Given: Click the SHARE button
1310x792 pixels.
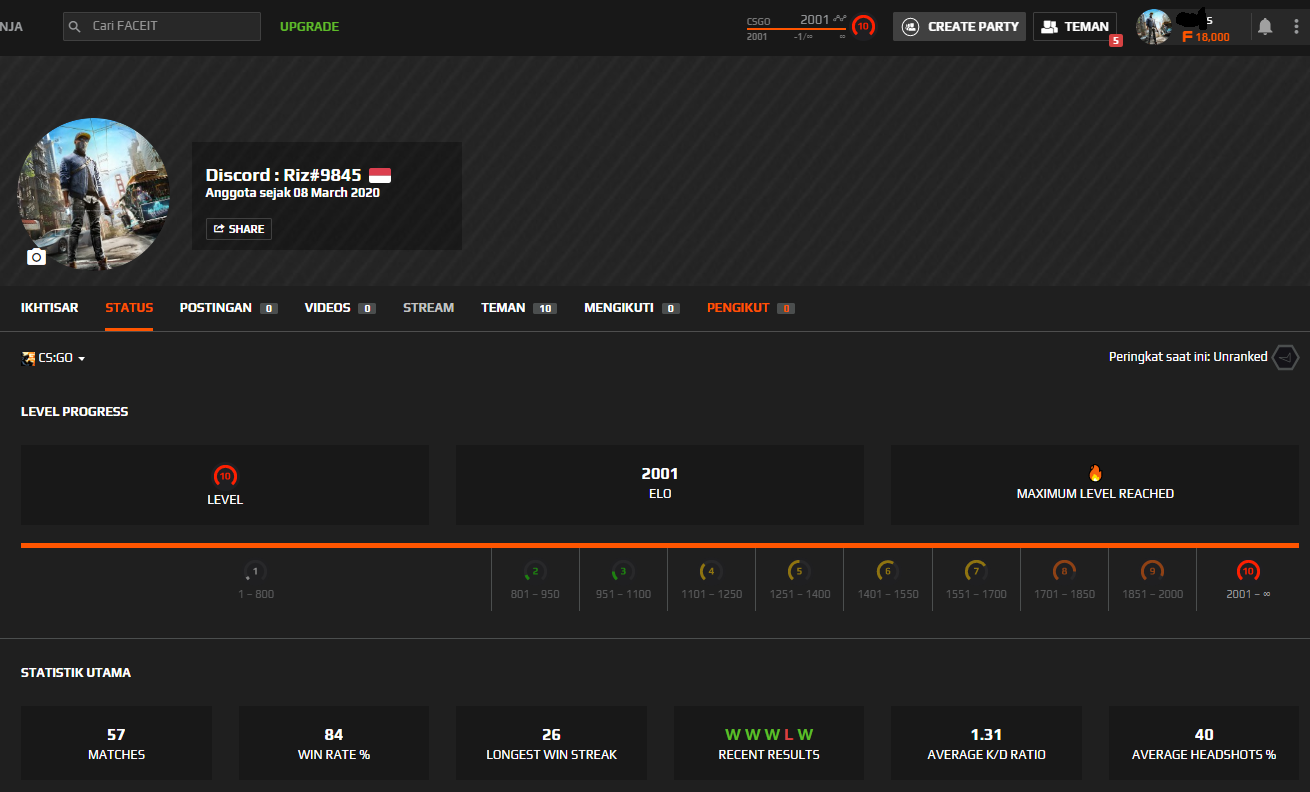Looking at the screenshot, I should (238, 229).
